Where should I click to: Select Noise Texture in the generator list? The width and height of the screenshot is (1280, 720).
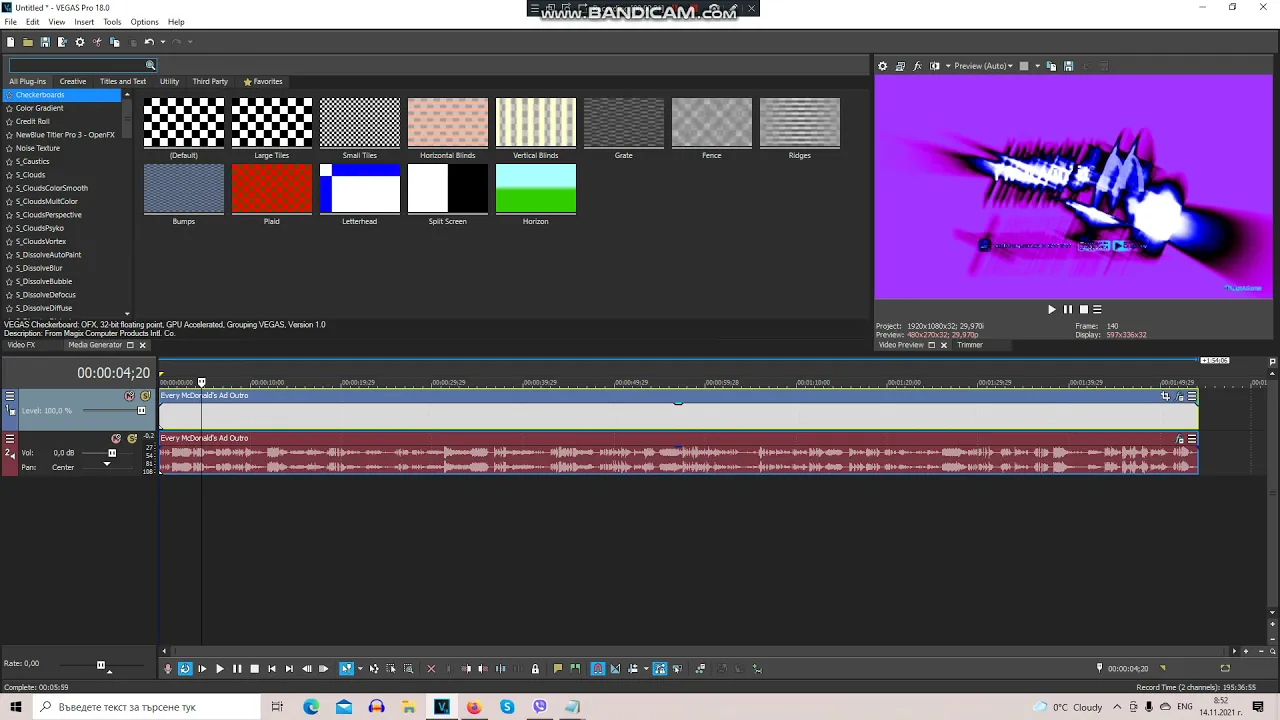point(38,148)
